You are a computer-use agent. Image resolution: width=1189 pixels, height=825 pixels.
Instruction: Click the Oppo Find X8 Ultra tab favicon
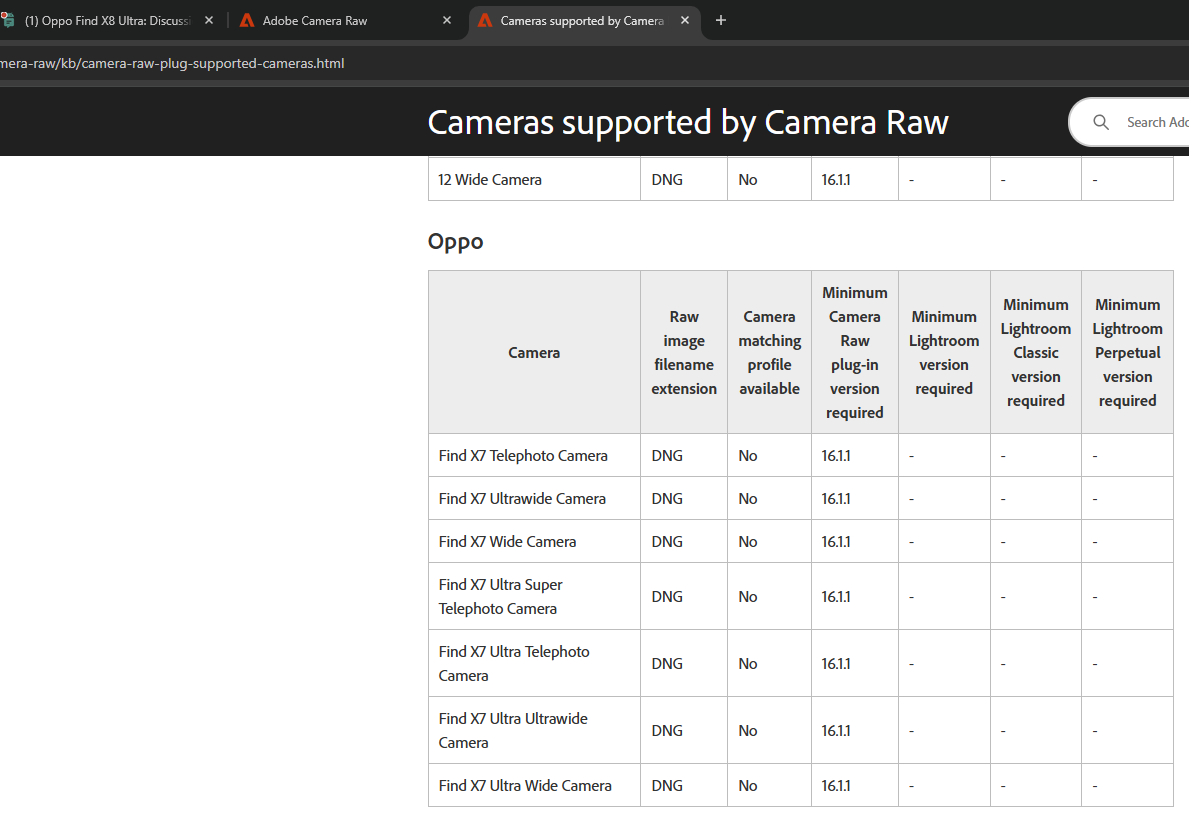[x=8, y=20]
